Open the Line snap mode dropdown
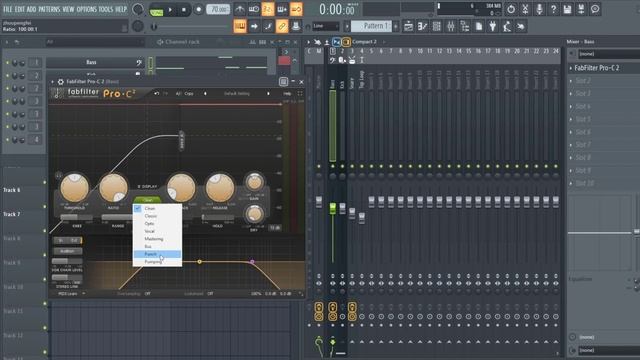Viewport: 640px width, 360px height. 326,27
